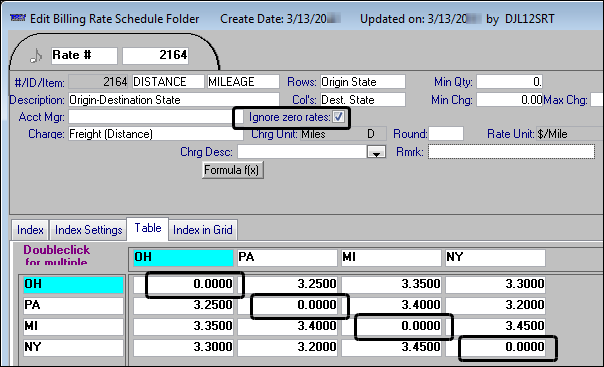This screenshot has height=367, width=604.
Task: Click the PA row OH column cell 3.2500
Action: tap(183, 305)
